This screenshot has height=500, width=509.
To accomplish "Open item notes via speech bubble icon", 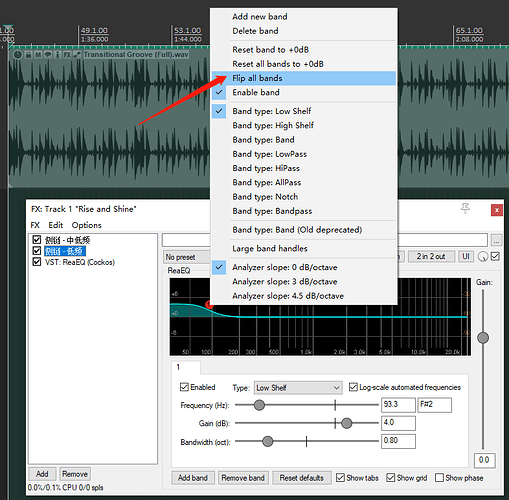I will tap(48, 54).
